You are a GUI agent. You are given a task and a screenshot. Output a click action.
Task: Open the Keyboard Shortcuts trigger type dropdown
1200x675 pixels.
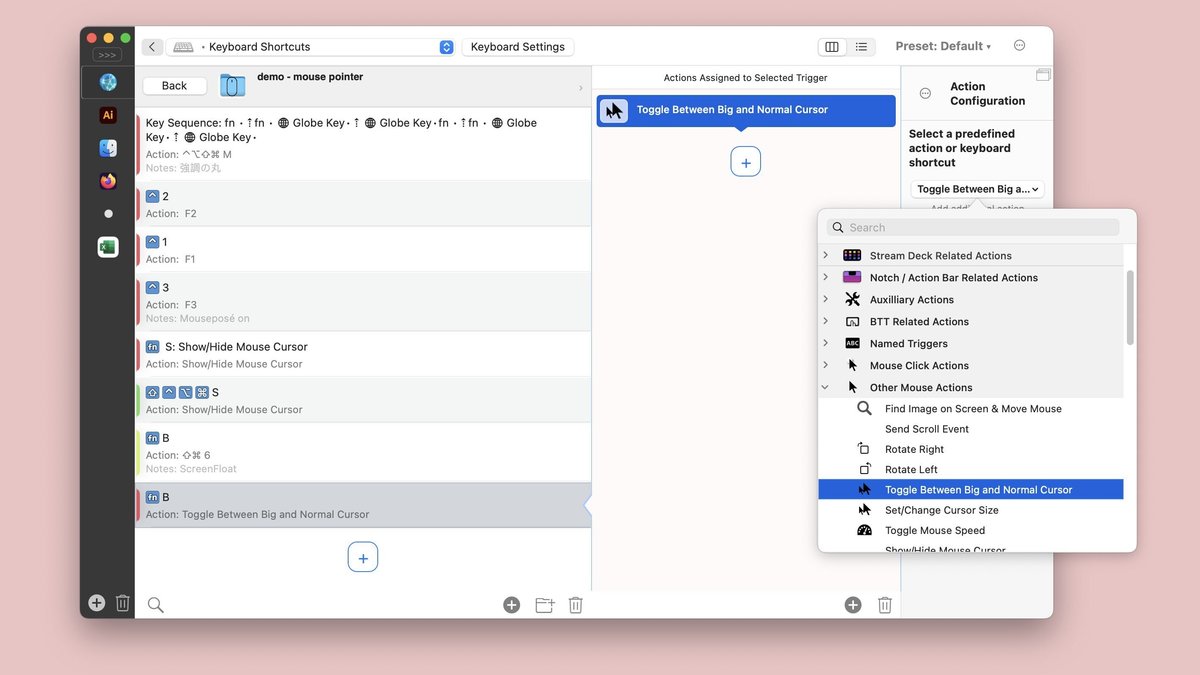click(311, 47)
